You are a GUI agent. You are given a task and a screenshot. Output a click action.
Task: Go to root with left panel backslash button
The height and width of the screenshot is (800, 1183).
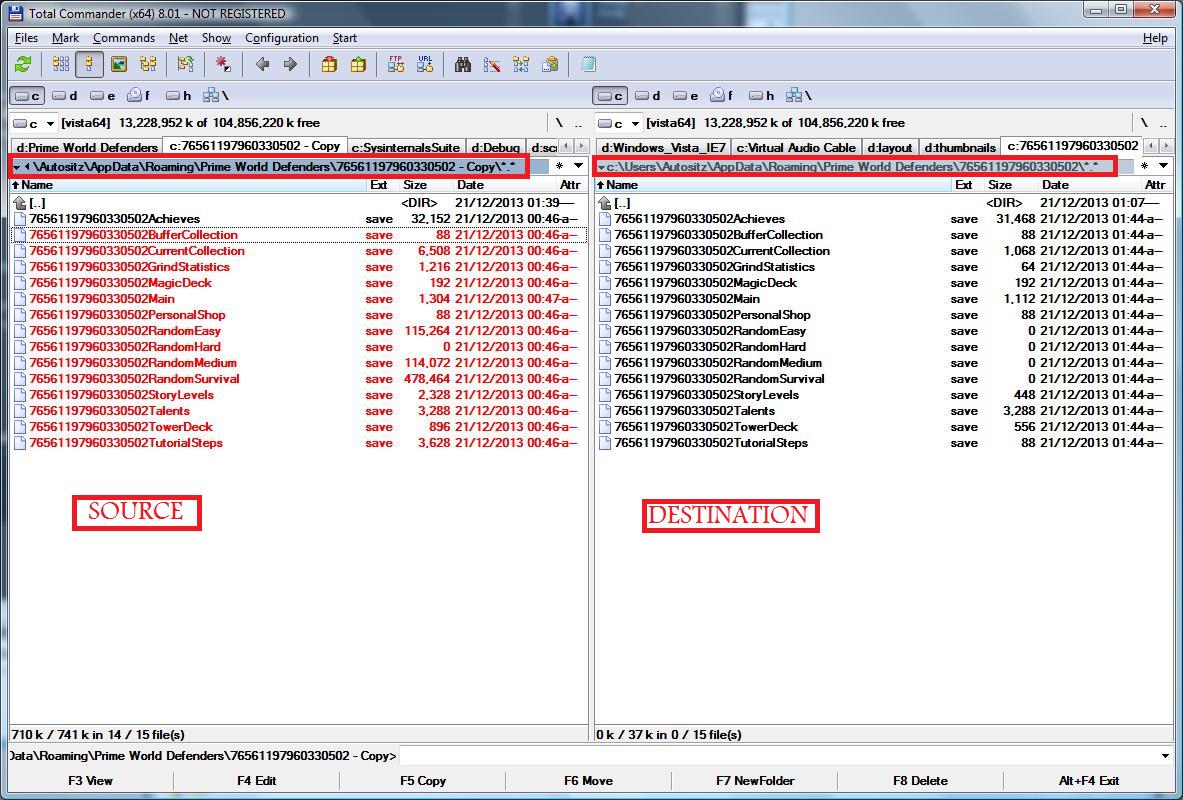tap(559, 123)
